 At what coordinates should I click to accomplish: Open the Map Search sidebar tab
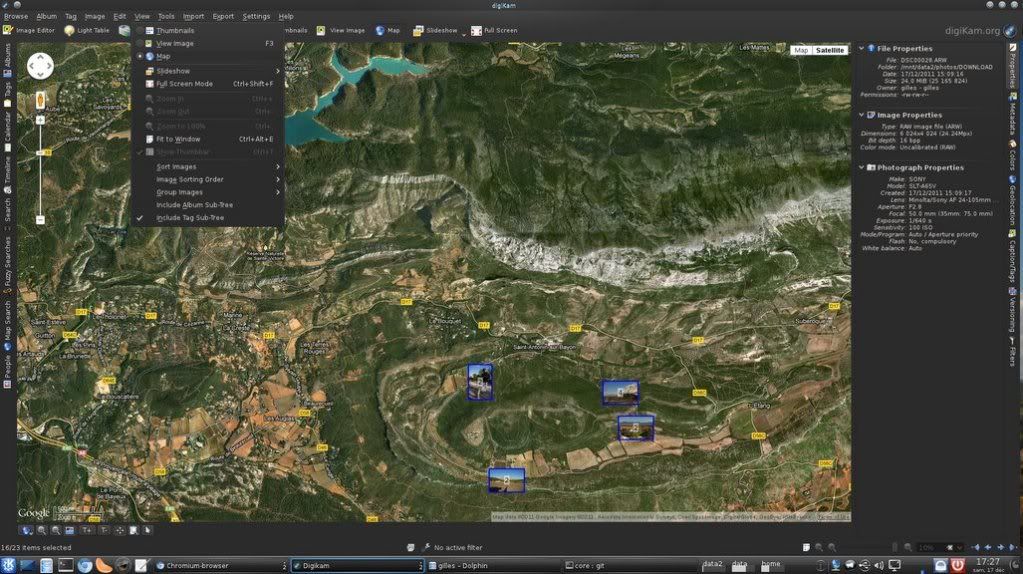(x=7, y=325)
